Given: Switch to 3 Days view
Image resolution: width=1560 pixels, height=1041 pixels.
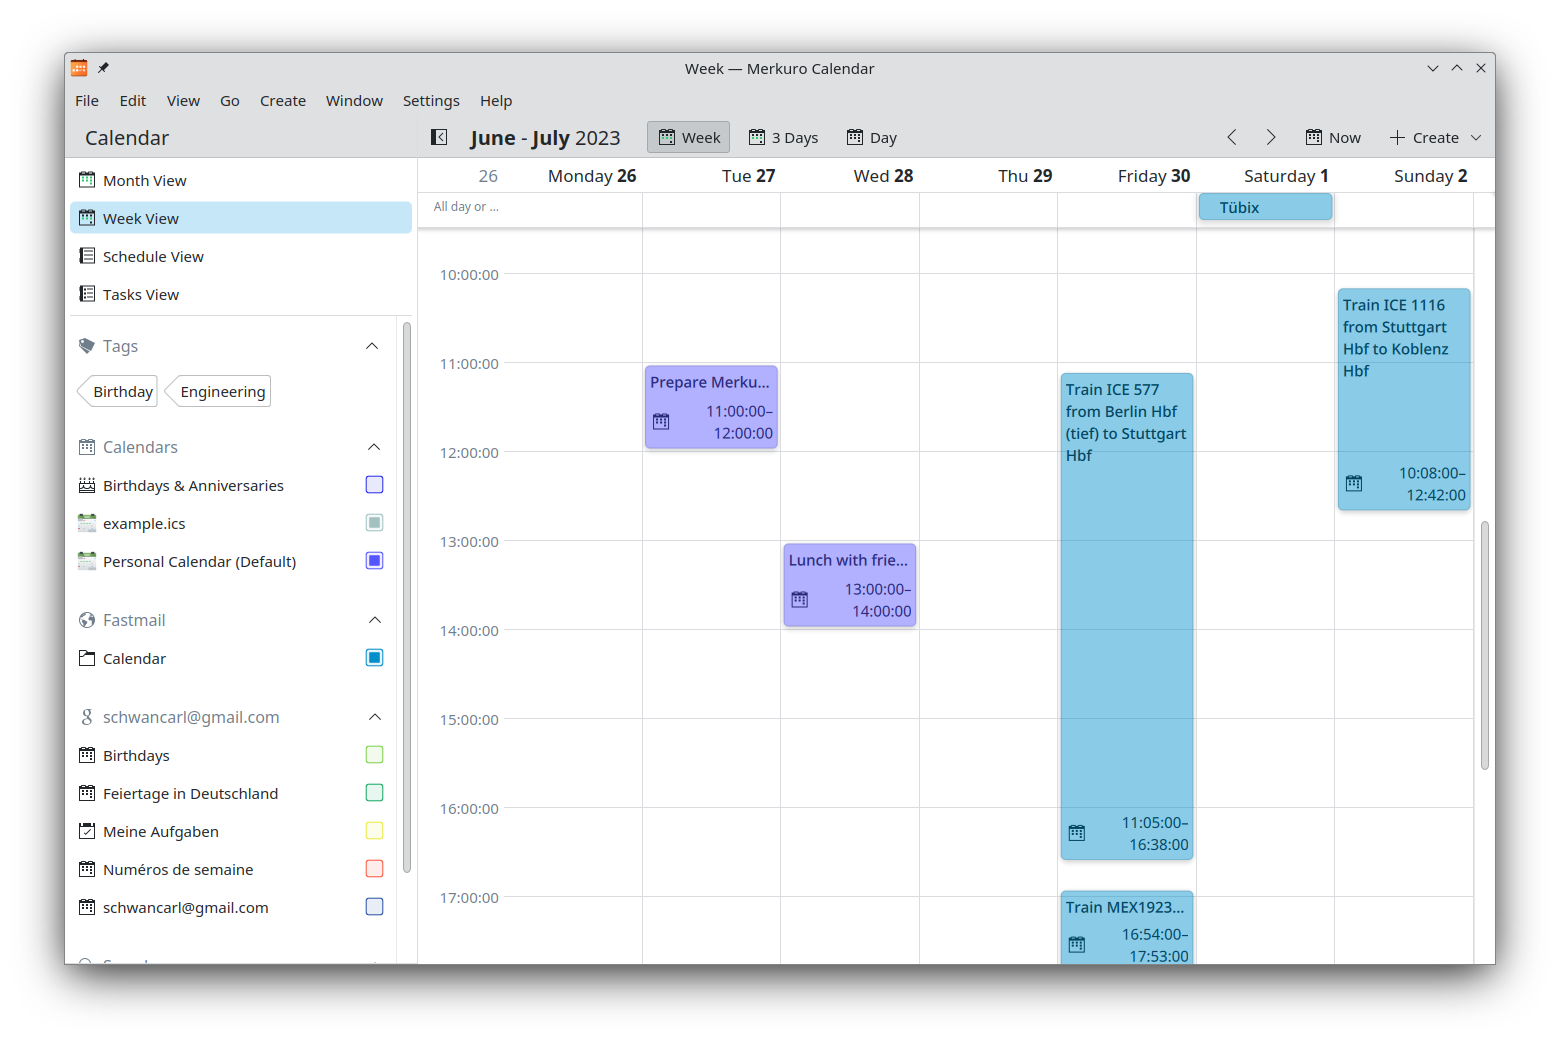Looking at the screenshot, I should (784, 137).
